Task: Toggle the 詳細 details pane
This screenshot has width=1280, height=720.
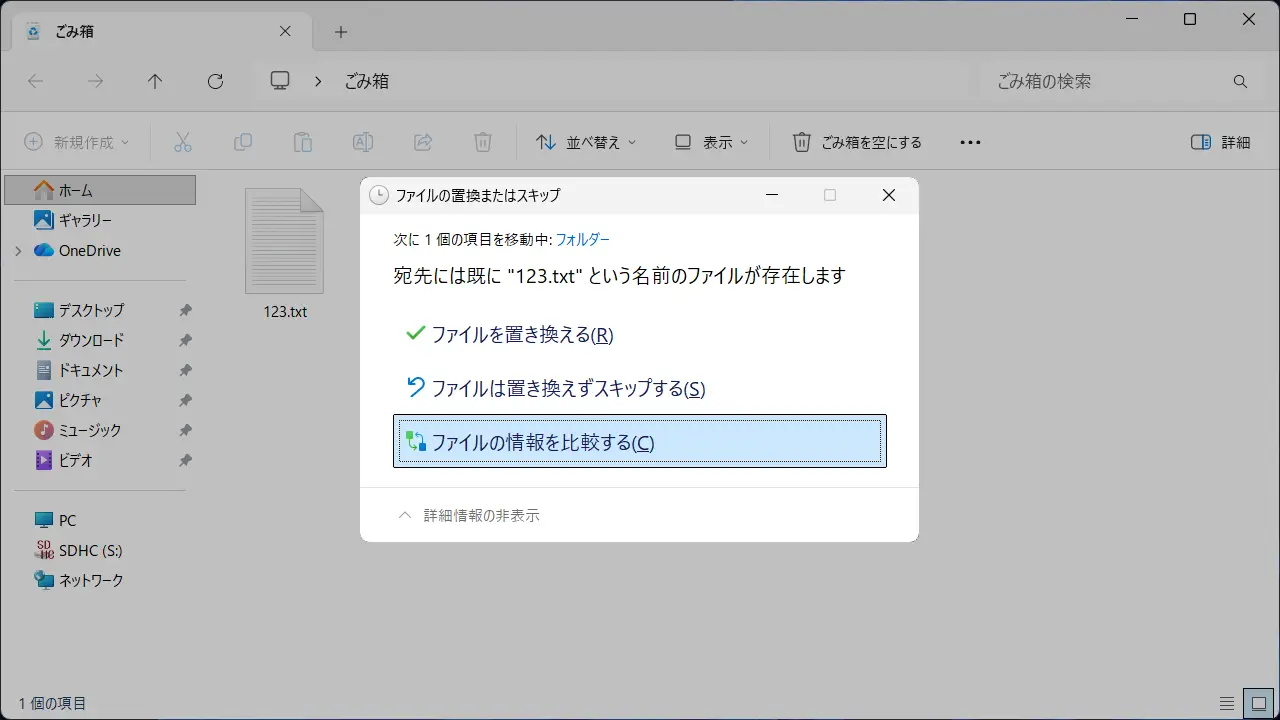Action: pyautogui.click(x=1221, y=142)
